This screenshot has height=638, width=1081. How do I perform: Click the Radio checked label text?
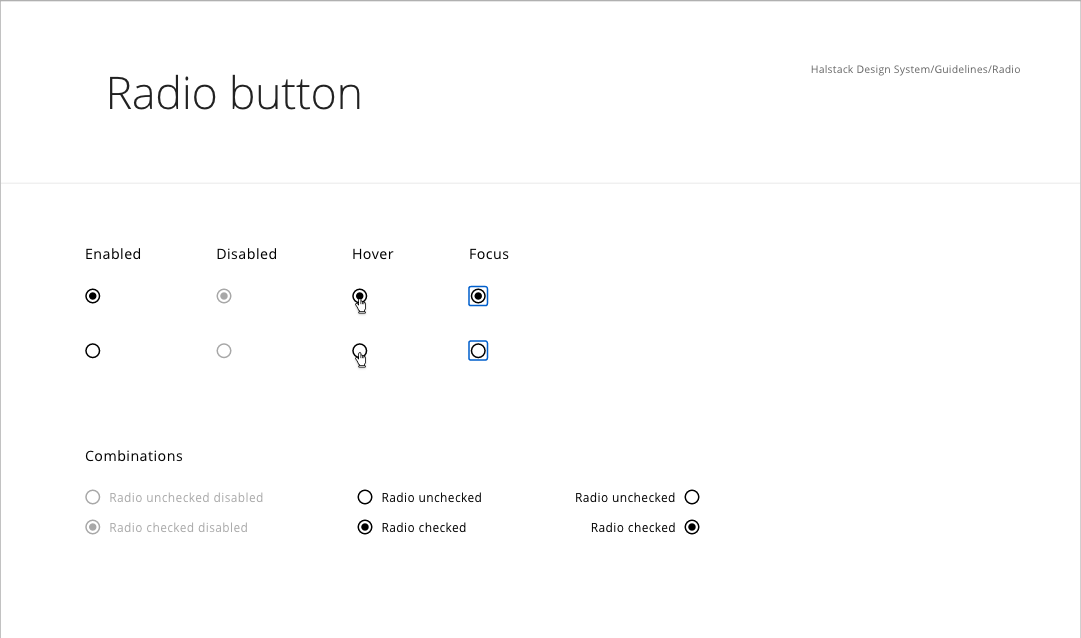point(424,527)
